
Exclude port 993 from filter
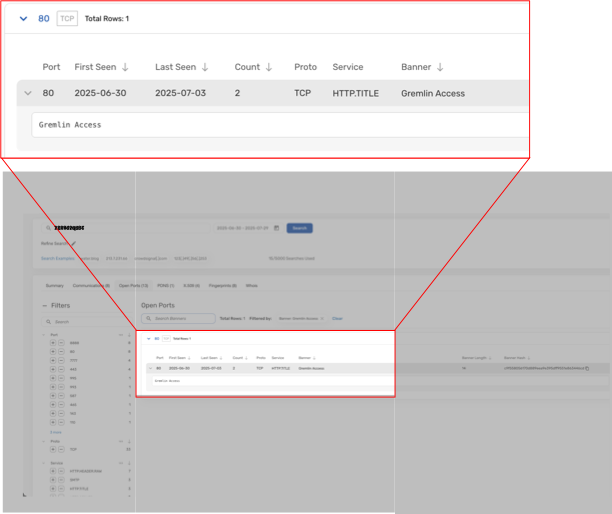click(x=61, y=387)
